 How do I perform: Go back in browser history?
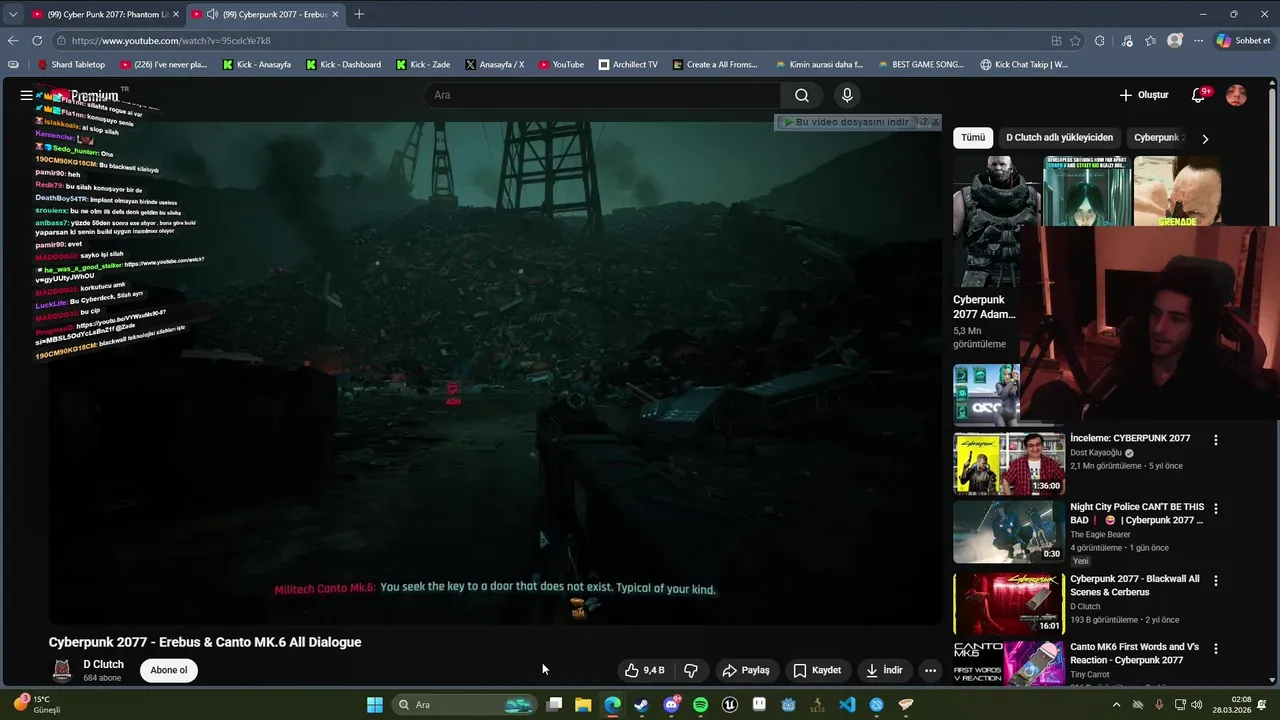click(13, 40)
